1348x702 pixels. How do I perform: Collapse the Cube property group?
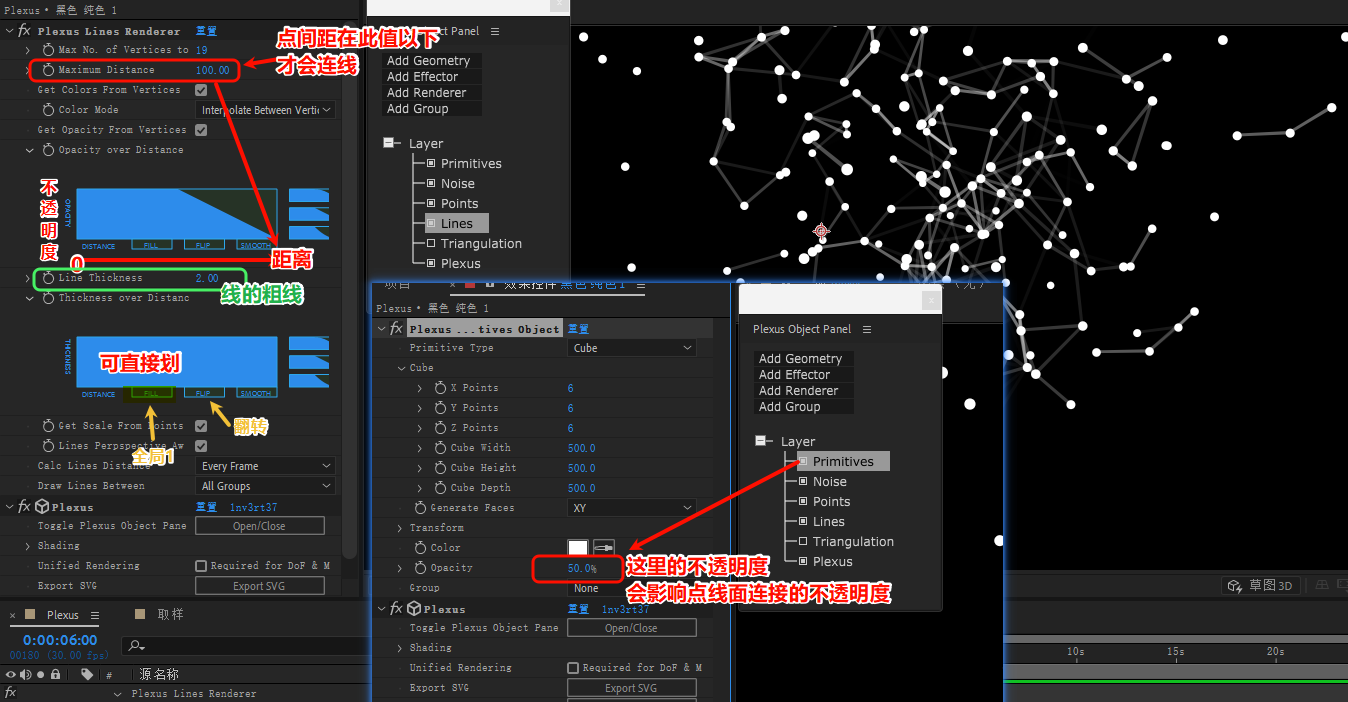coord(400,368)
